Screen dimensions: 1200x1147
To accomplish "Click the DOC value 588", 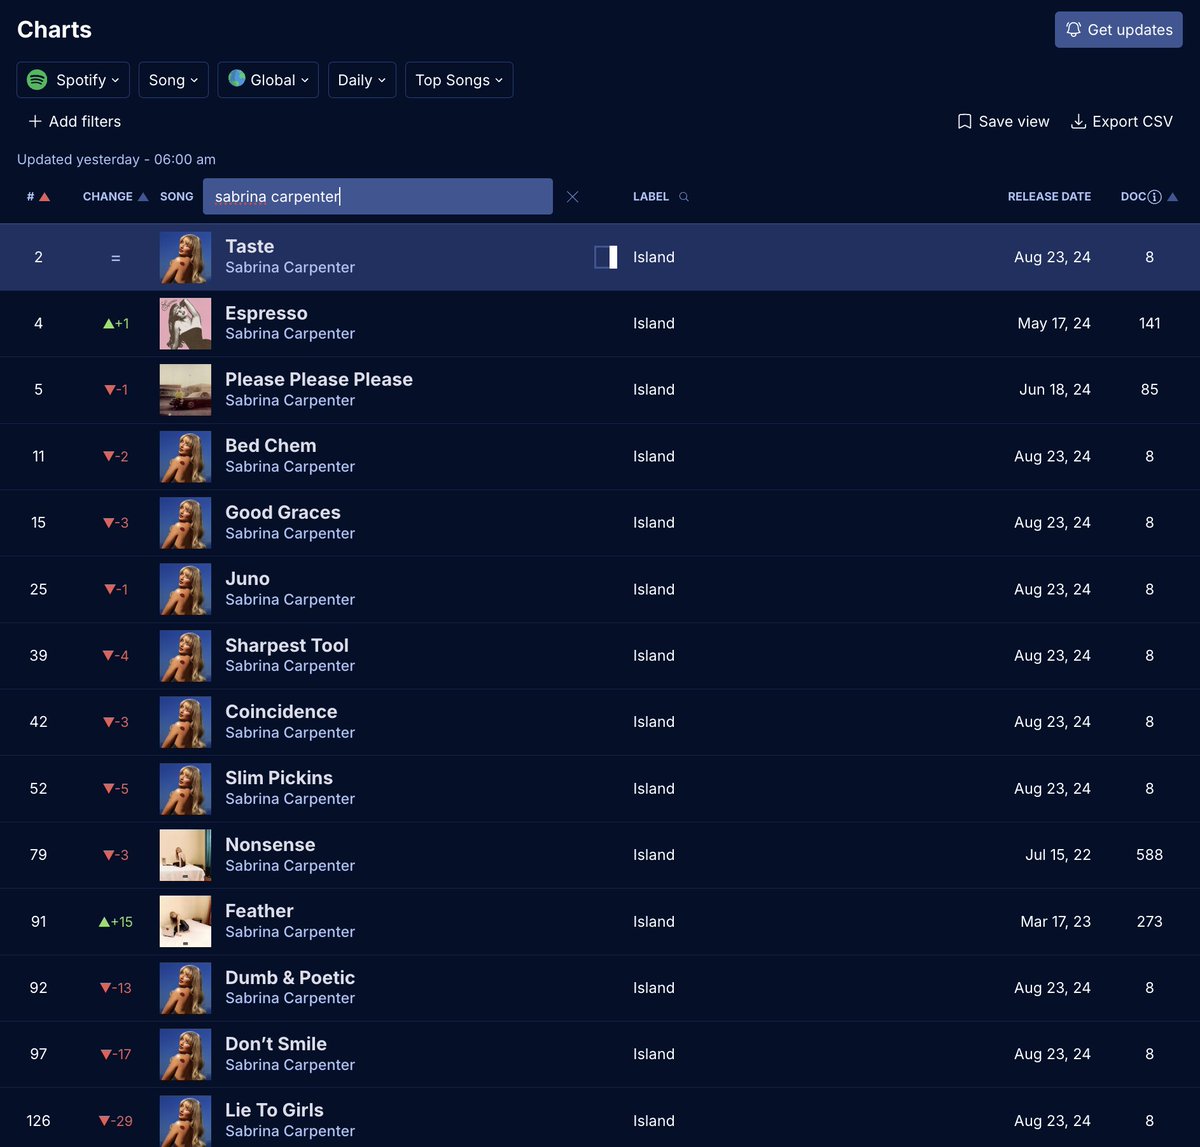I will 1150,855.
